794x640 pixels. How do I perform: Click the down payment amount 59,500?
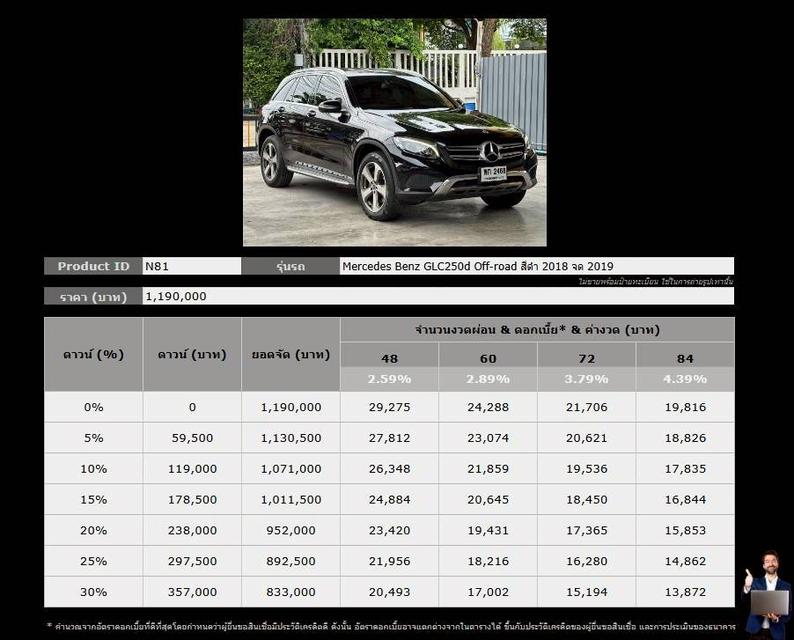pyautogui.click(x=192, y=438)
